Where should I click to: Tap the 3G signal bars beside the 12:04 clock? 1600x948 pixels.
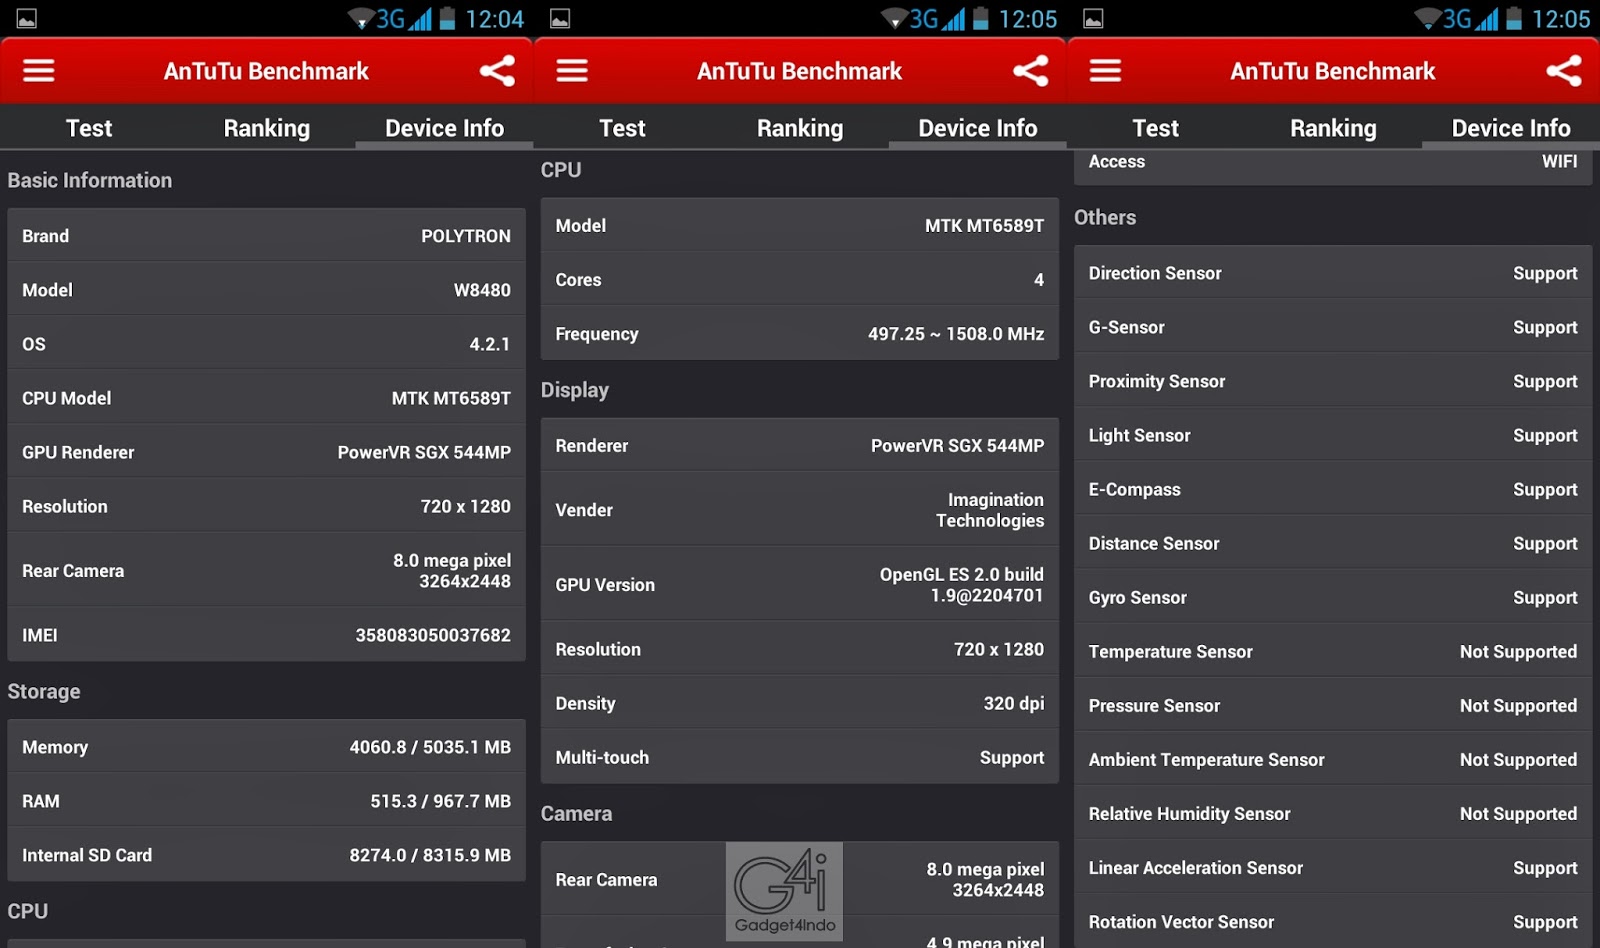point(420,19)
